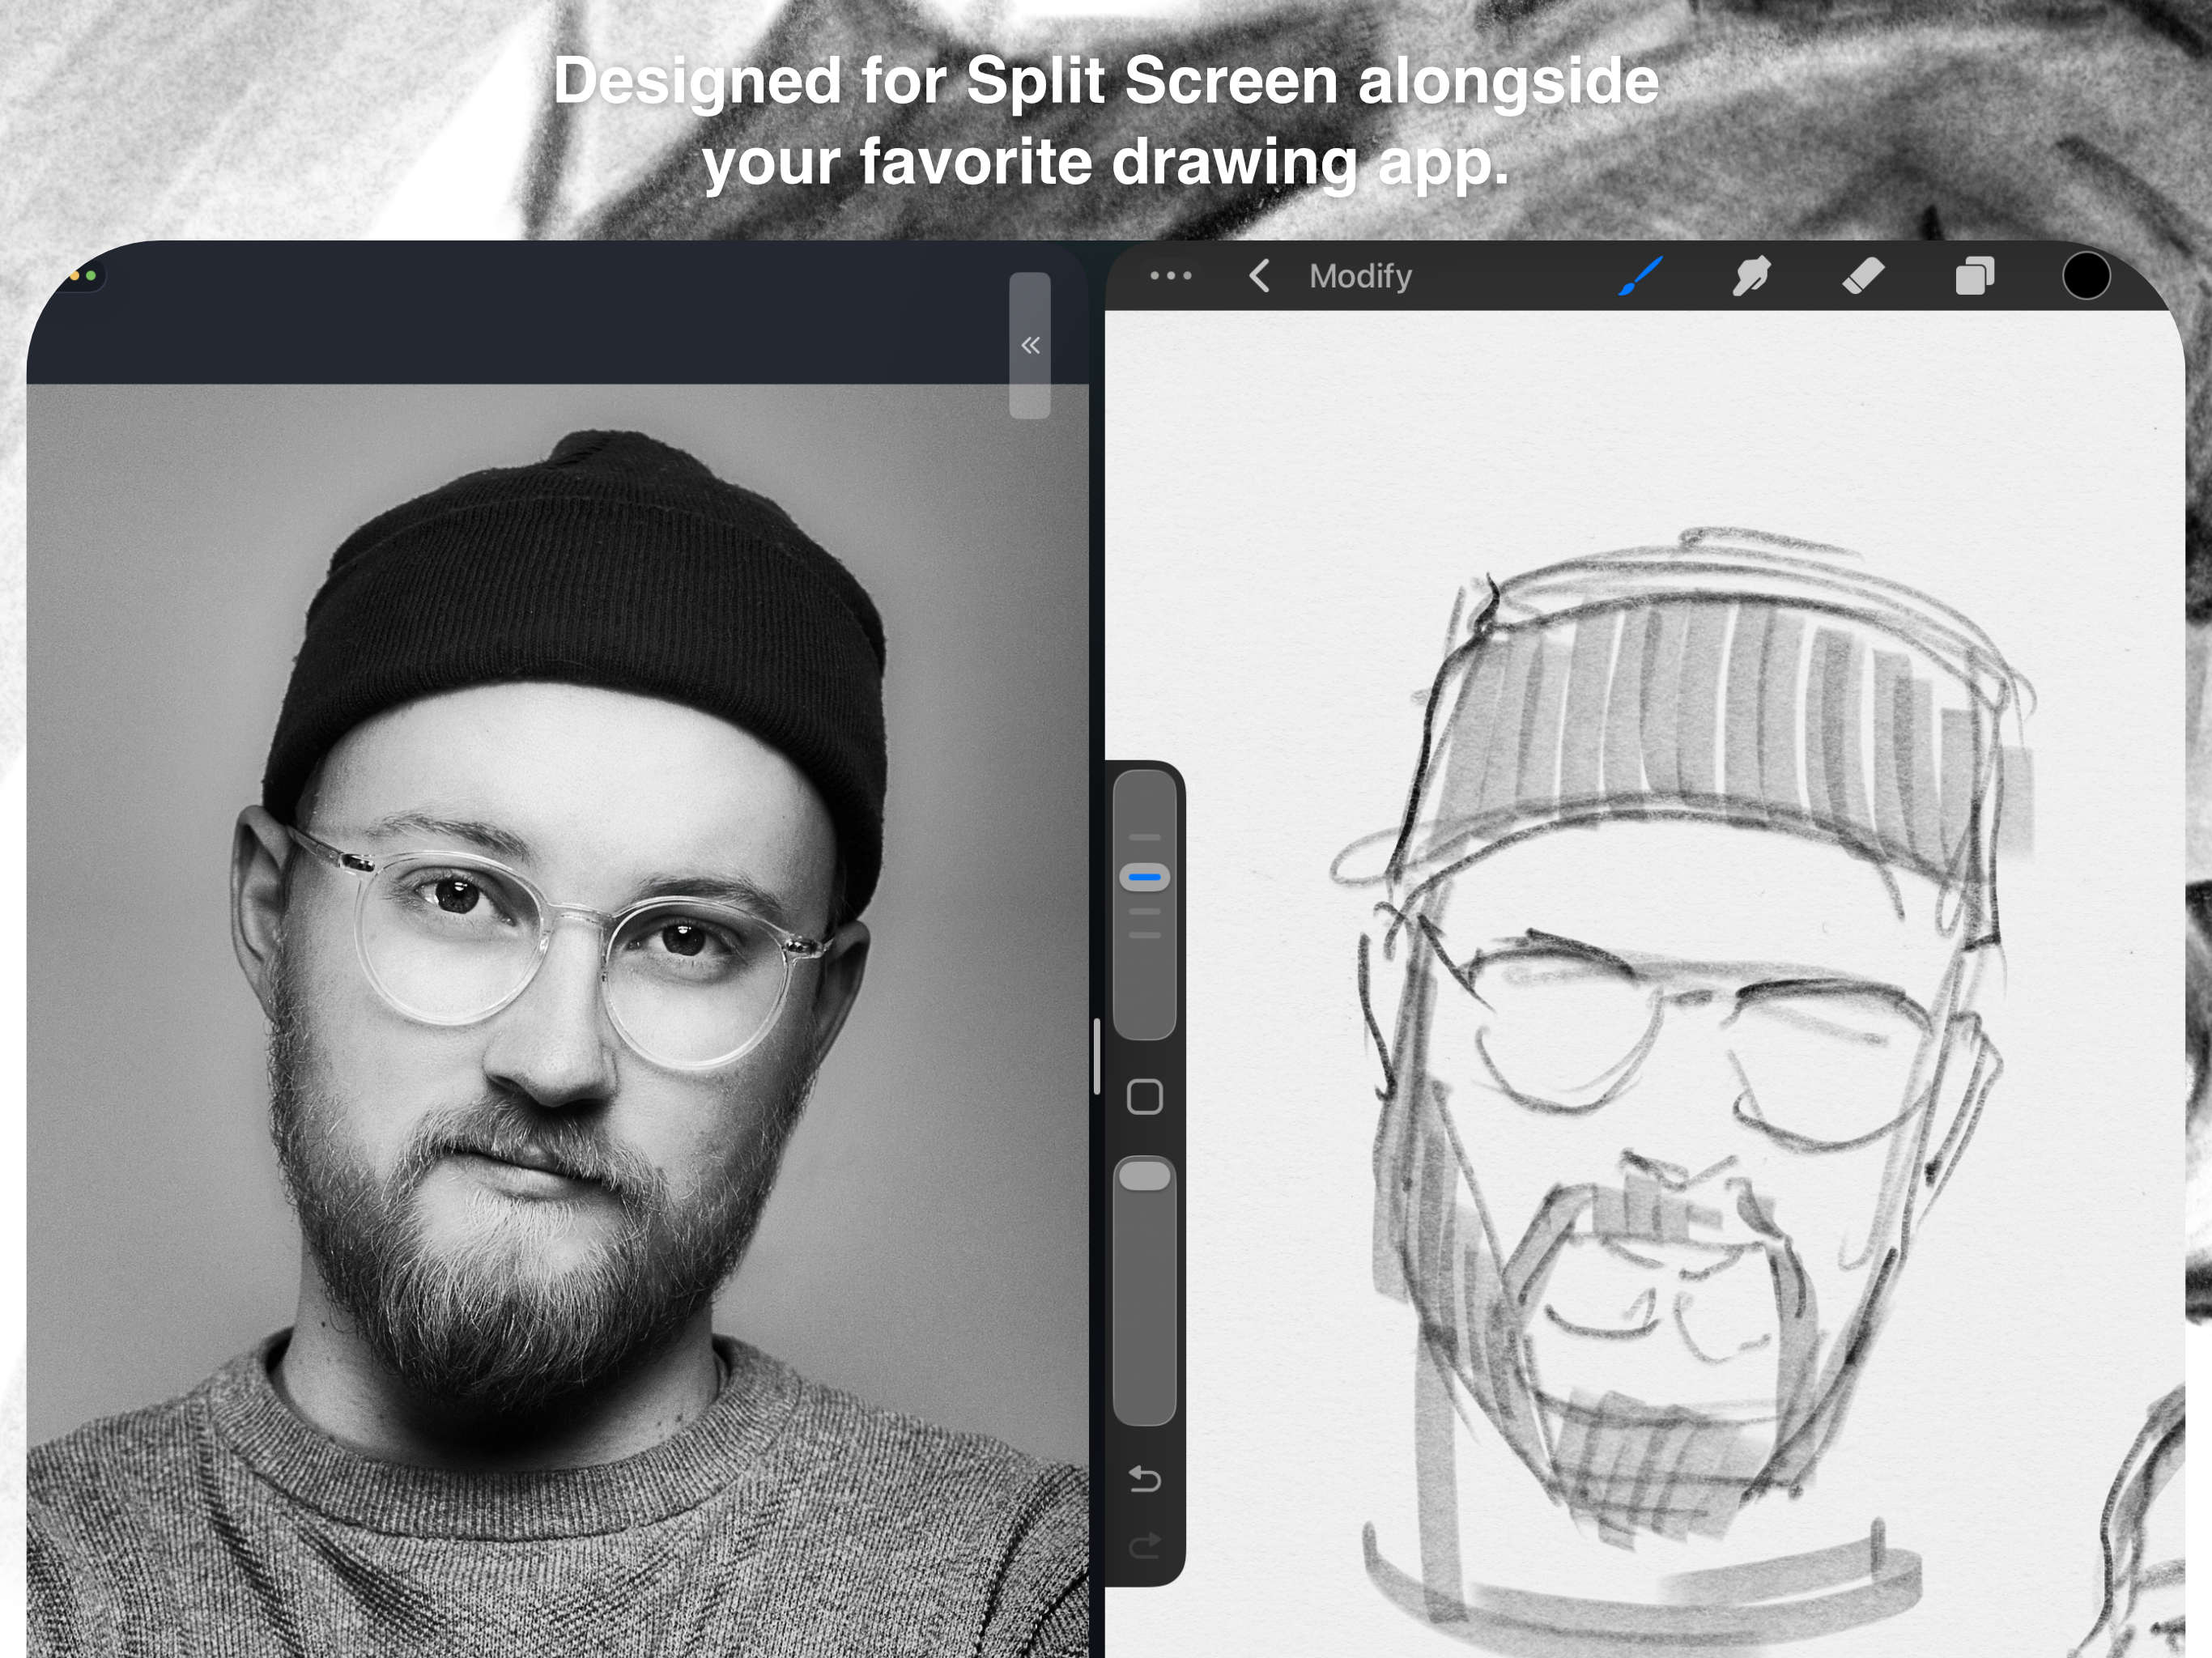This screenshot has width=2212, height=1658.
Task: Tap the ellipsis icon in Procreate's top bar
Action: [1170, 277]
